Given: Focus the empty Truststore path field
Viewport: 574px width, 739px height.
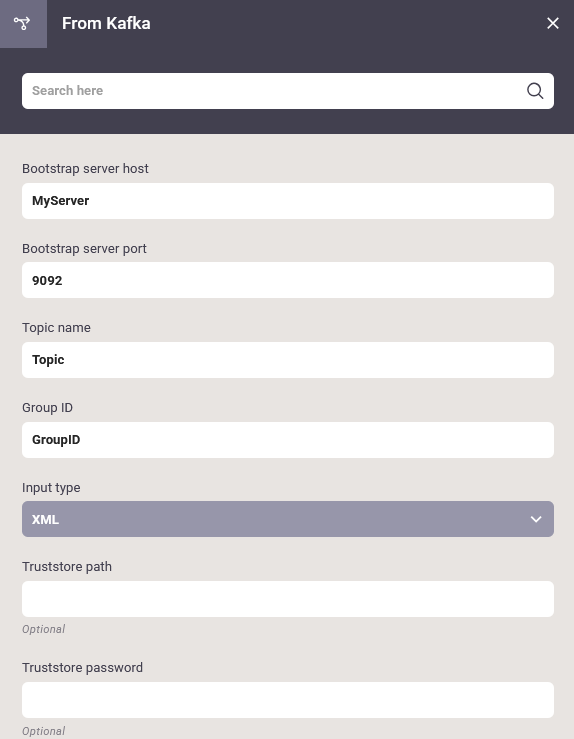Looking at the screenshot, I should click(x=287, y=599).
